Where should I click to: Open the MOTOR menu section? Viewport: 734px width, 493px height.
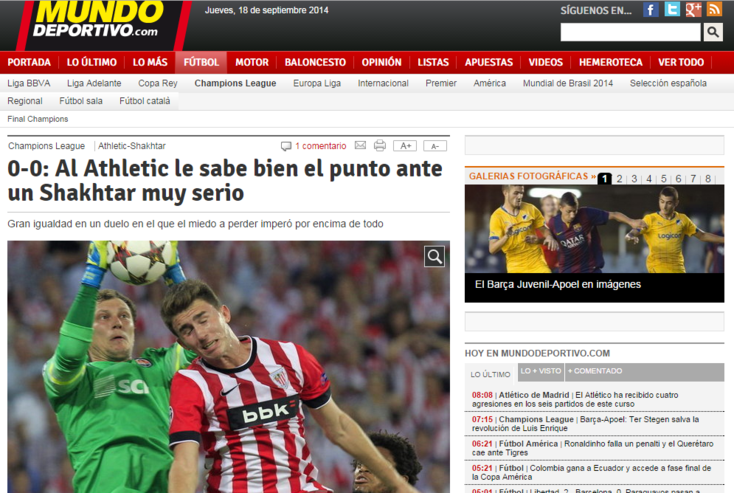(252, 62)
